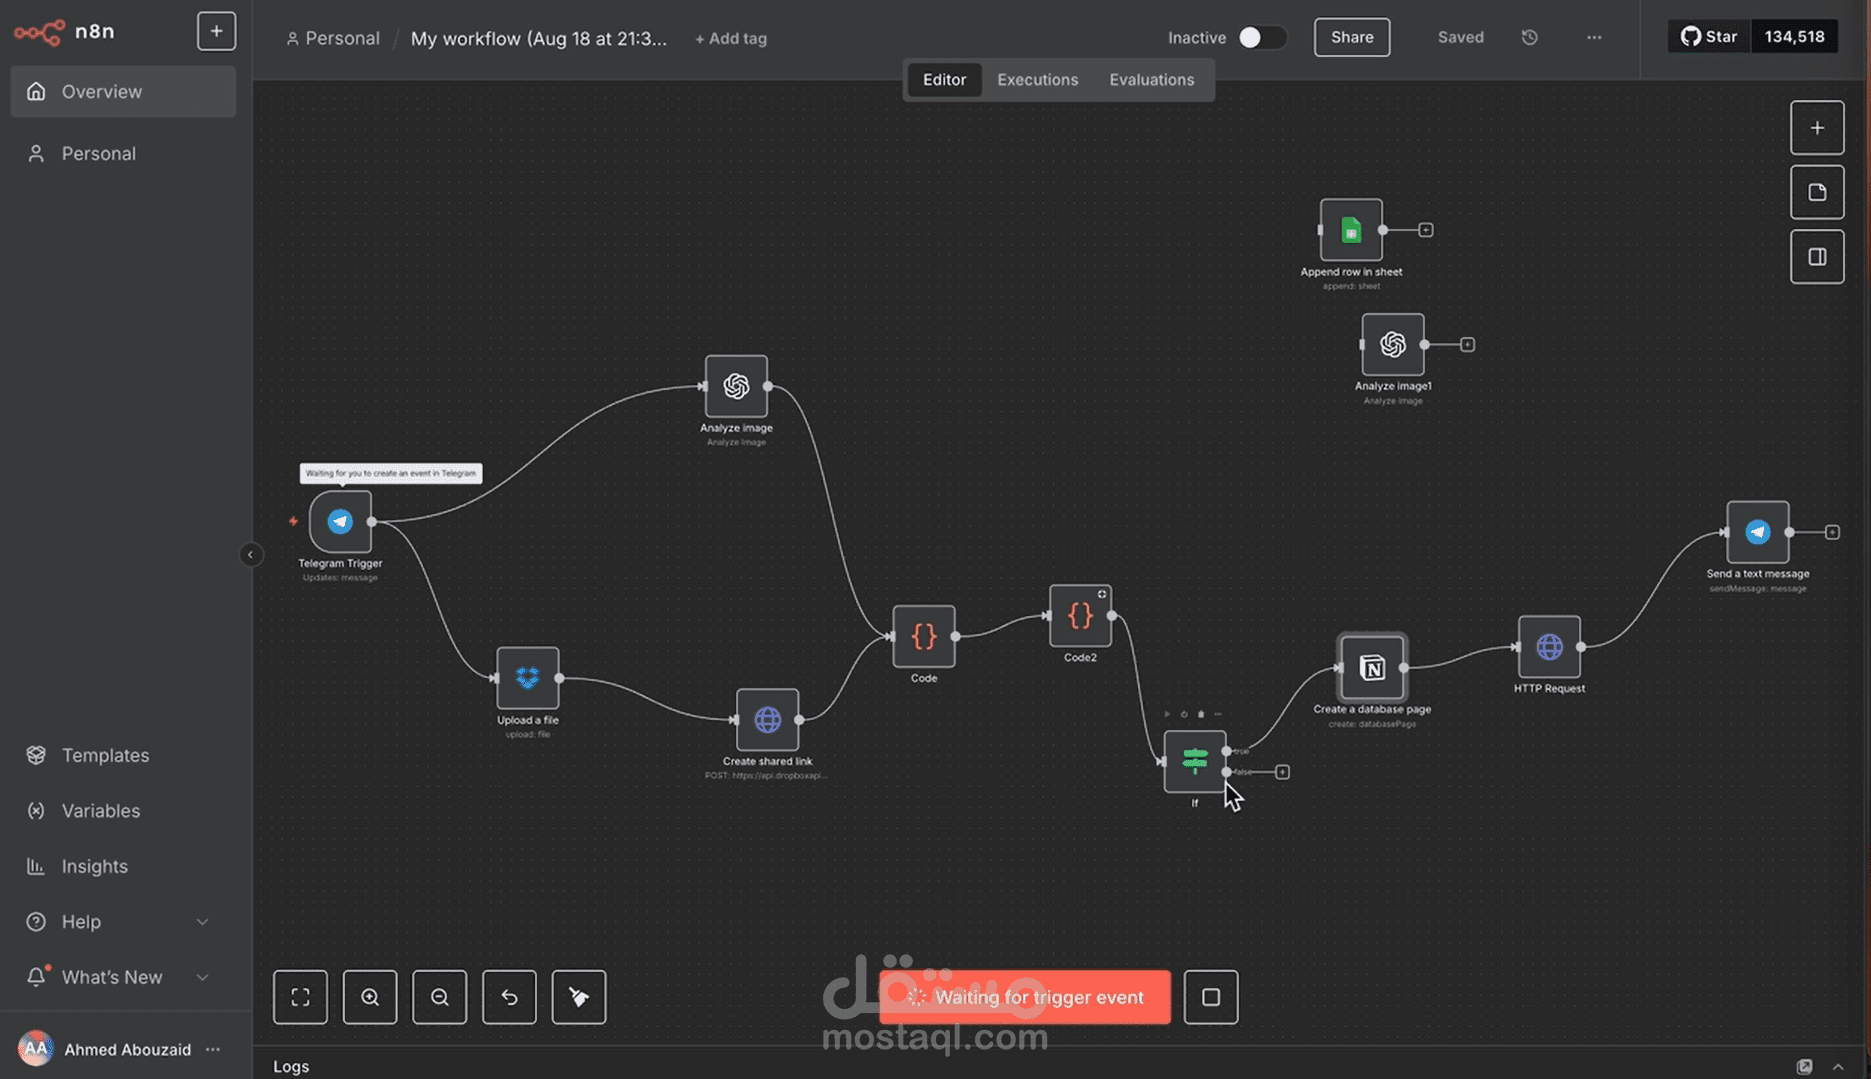Create new item with sidebar plus button

(216, 31)
